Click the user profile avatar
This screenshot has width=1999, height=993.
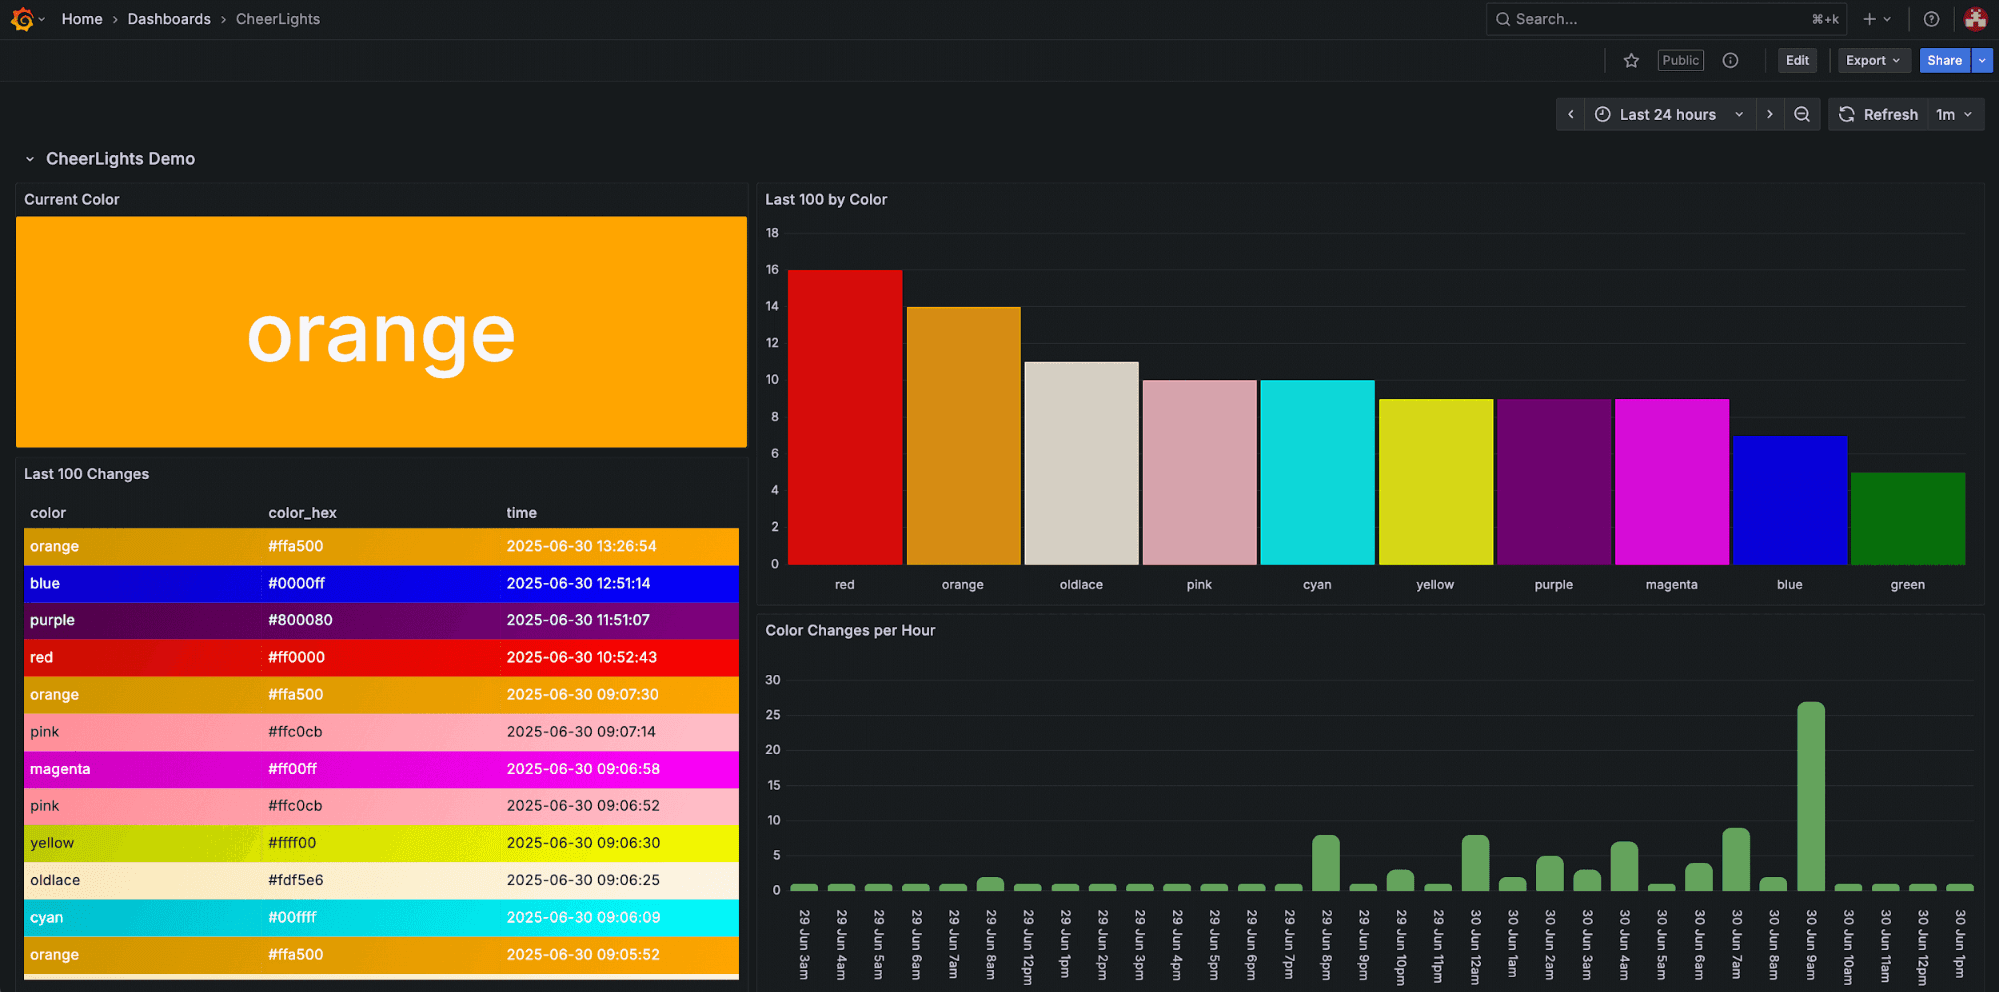point(1974,18)
